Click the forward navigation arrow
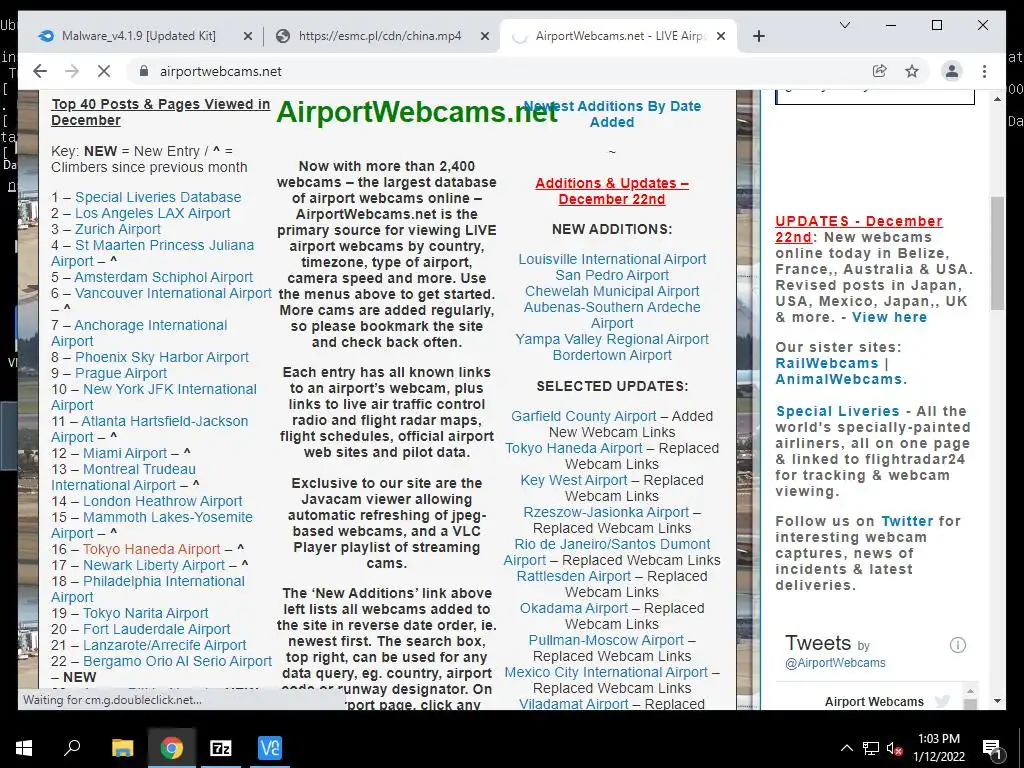This screenshot has height=768, width=1024. point(72,71)
